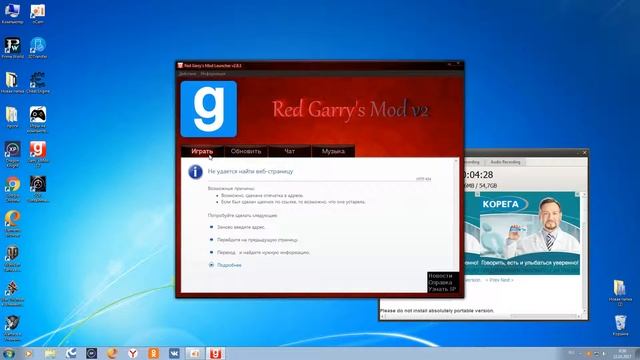Viewport: 640px width, 360px height.
Task: Click the blue Garry's Mod g logo
Action: [209, 109]
